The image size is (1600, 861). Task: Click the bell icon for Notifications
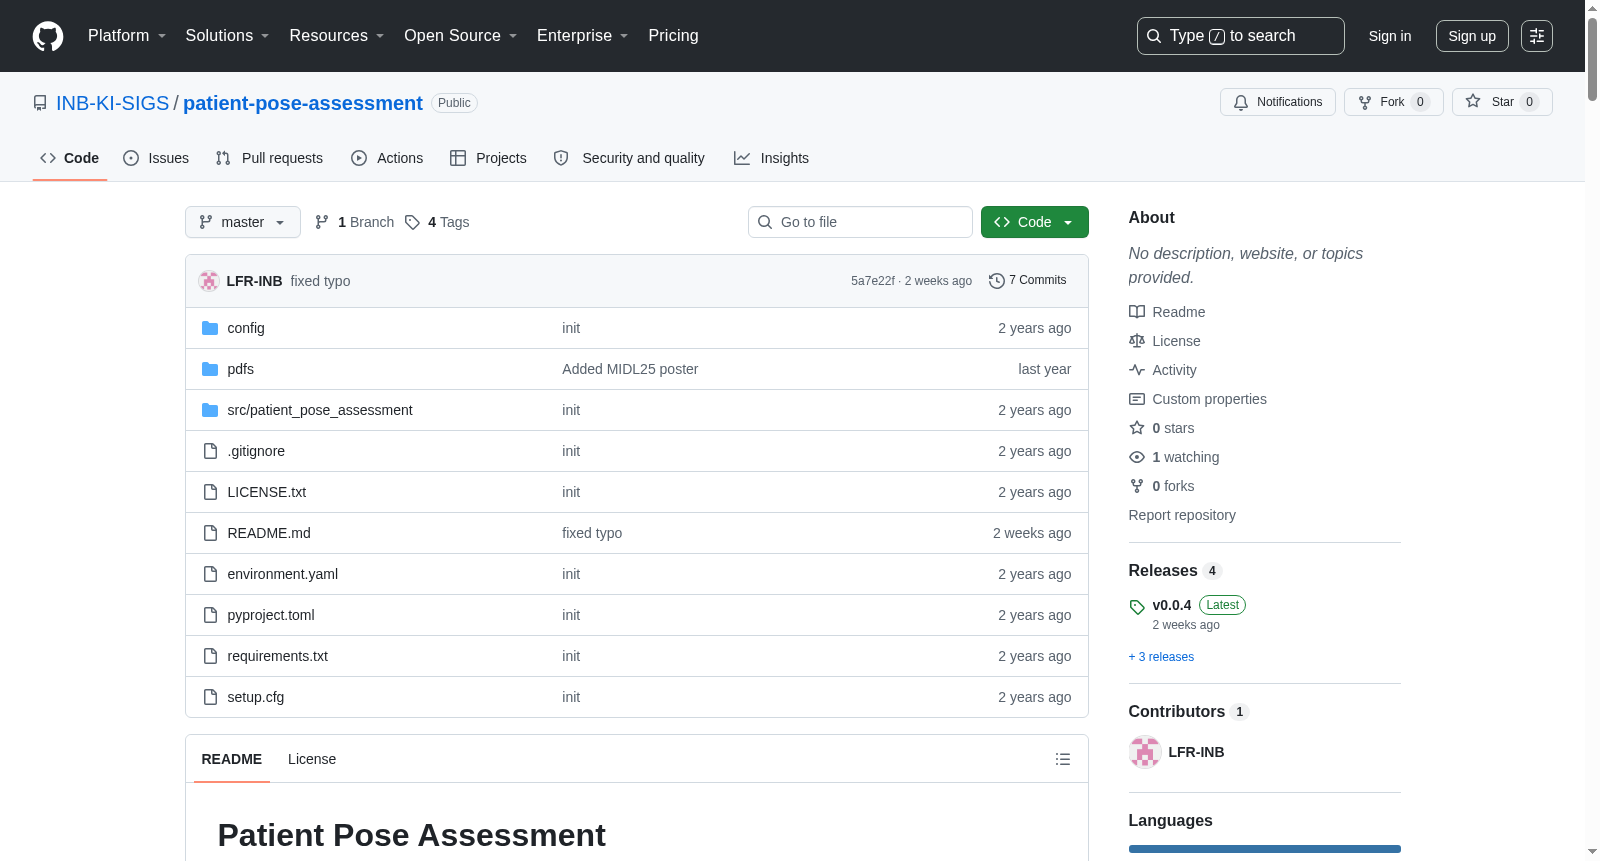(1241, 102)
